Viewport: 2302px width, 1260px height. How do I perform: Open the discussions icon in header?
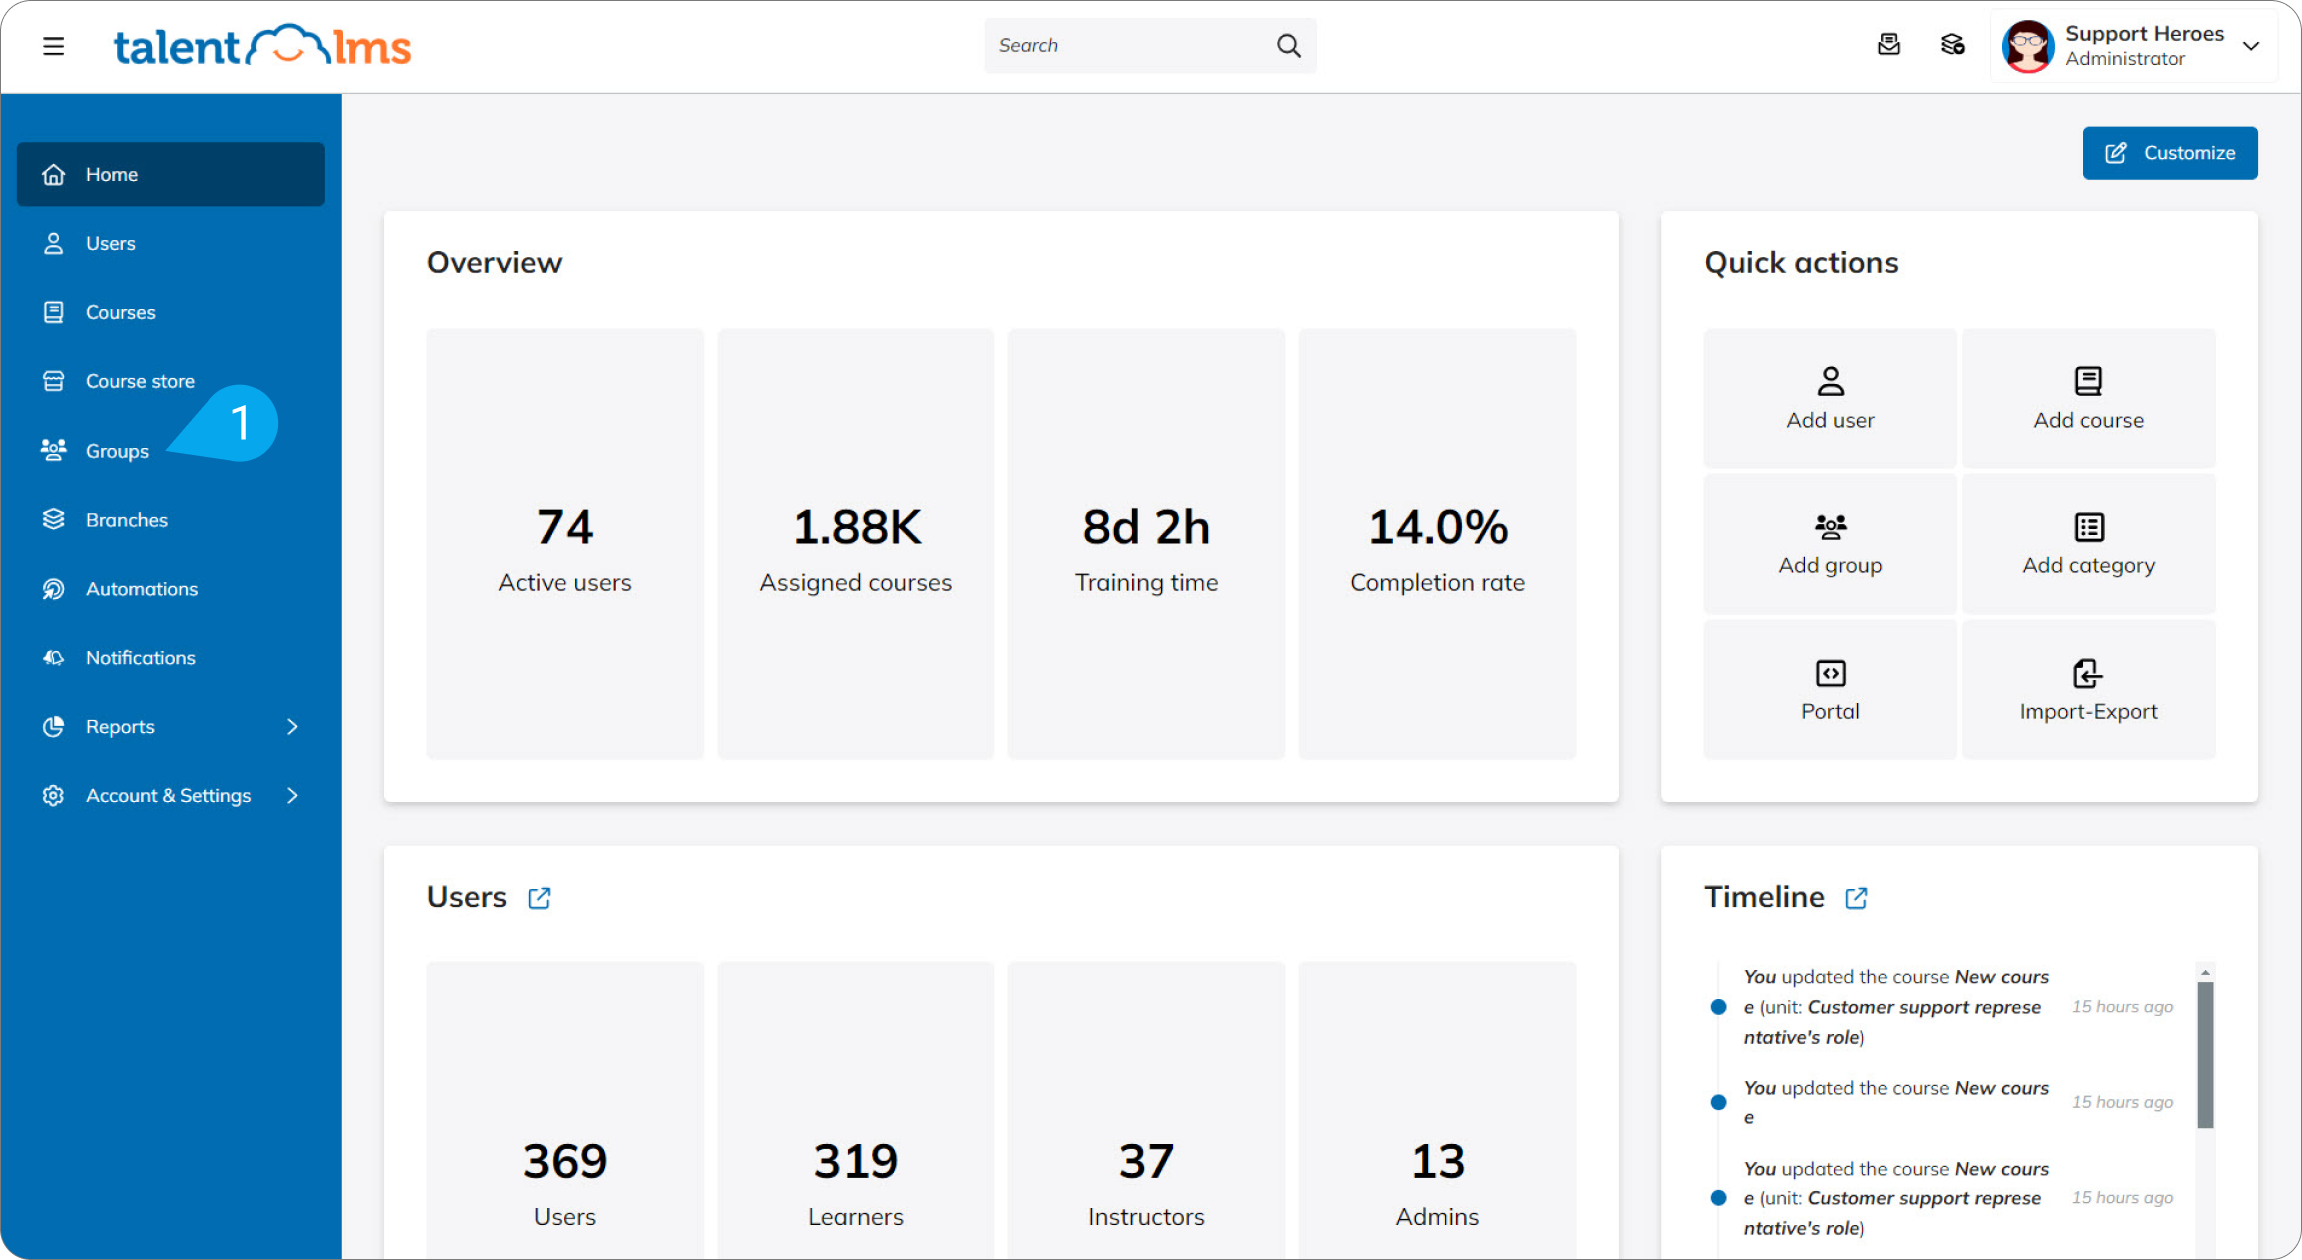click(x=1952, y=45)
